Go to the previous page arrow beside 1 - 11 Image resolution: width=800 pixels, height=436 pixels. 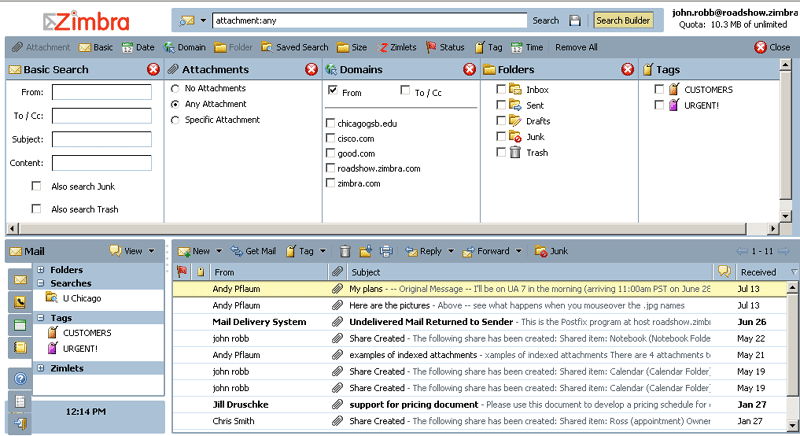742,251
